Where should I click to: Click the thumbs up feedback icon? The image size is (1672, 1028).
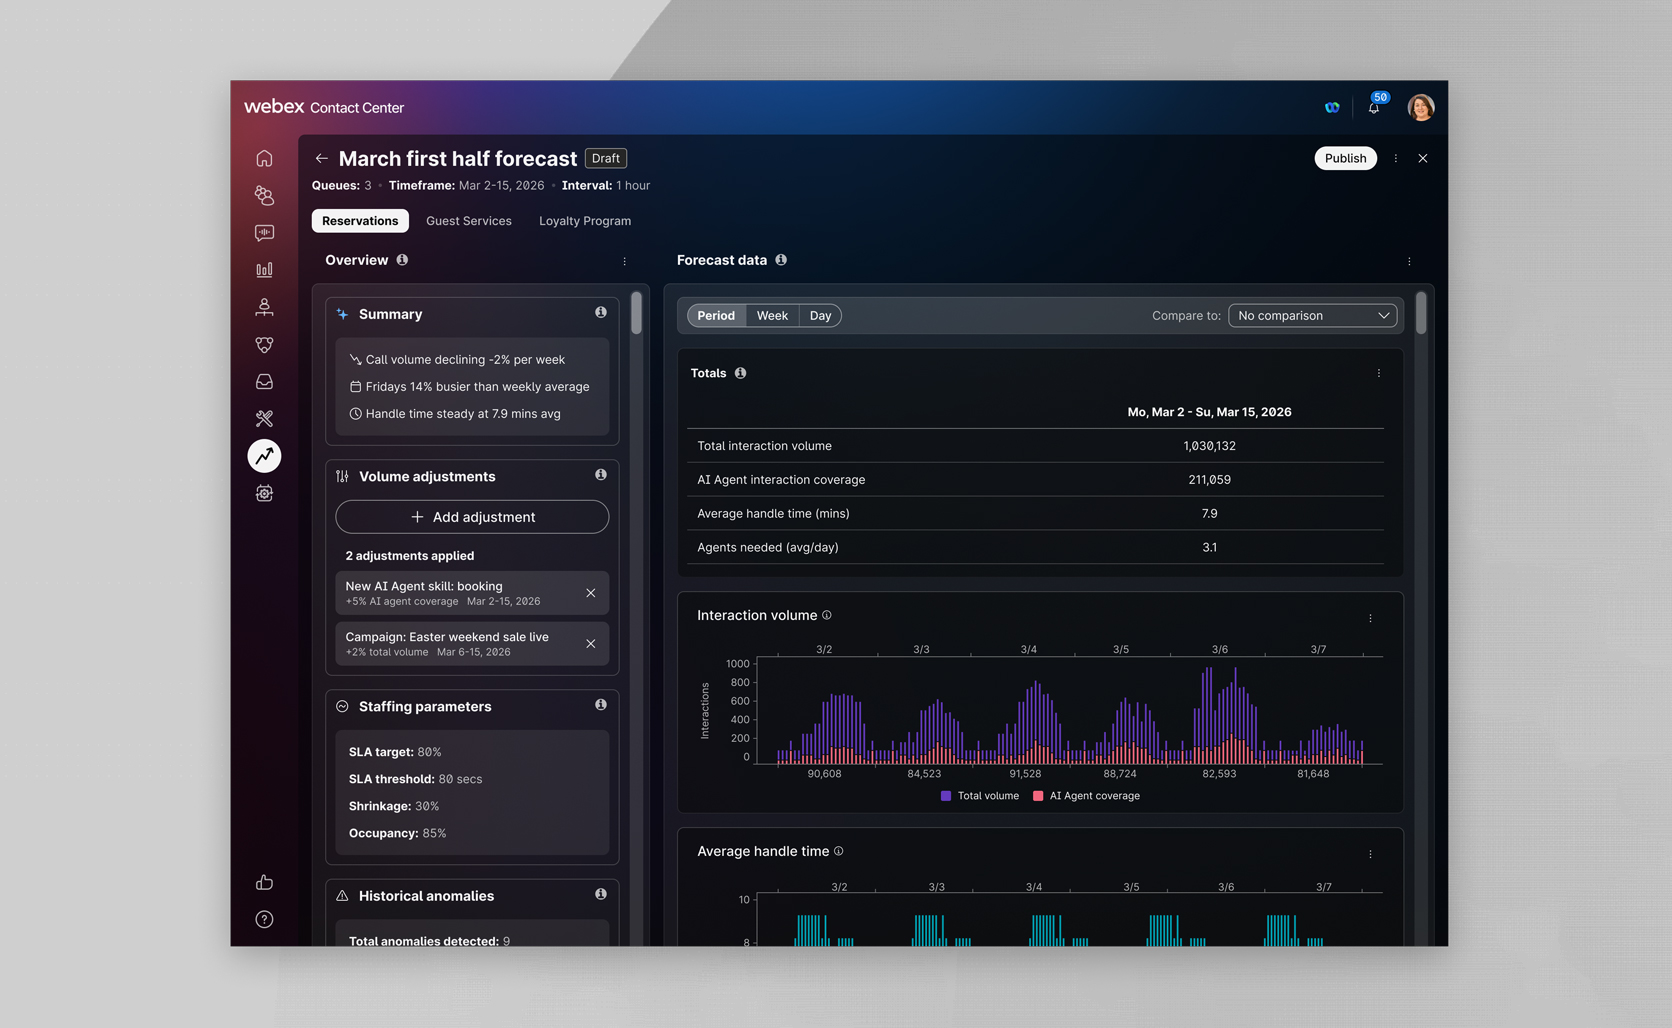coord(264,882)
